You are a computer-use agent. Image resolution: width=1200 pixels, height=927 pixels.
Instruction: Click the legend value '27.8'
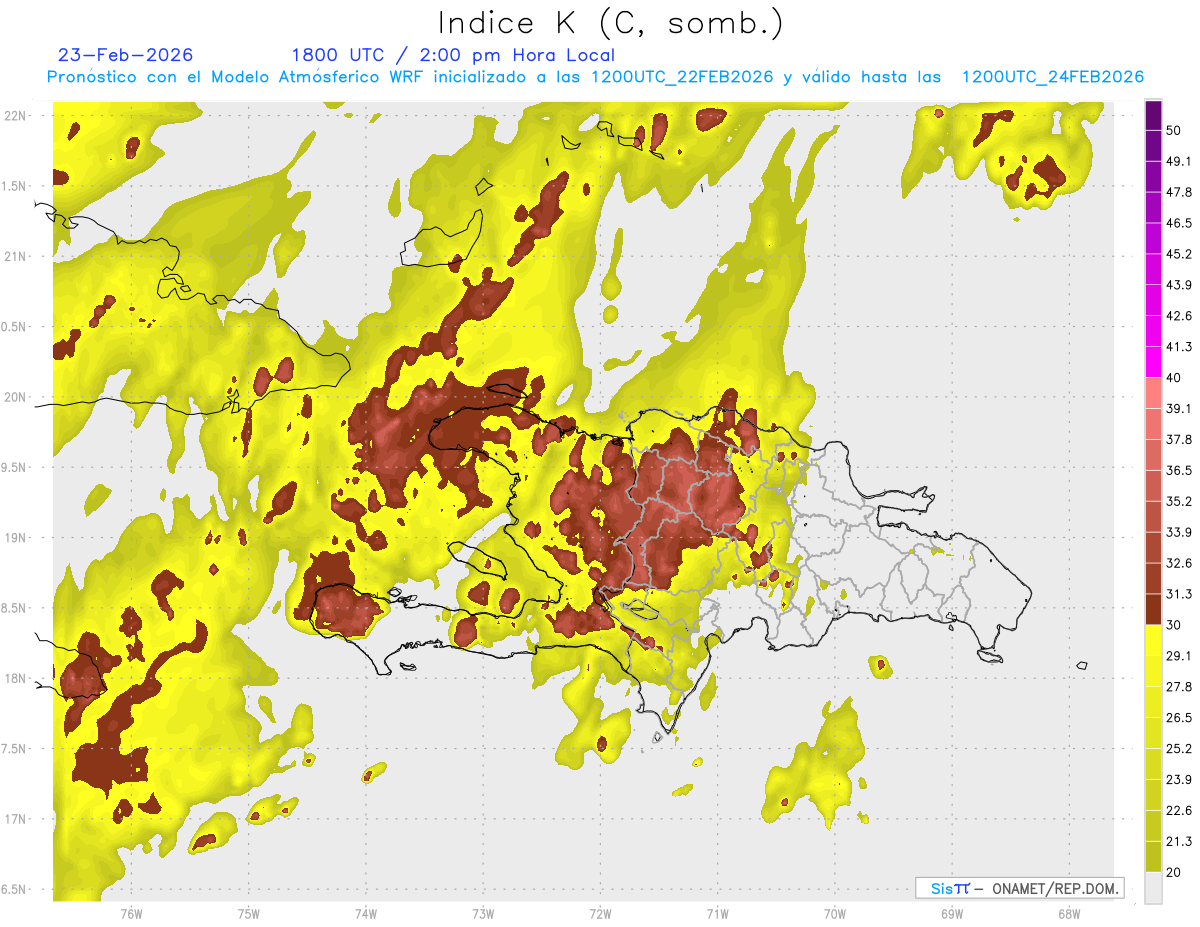[x=1179, y=687]
